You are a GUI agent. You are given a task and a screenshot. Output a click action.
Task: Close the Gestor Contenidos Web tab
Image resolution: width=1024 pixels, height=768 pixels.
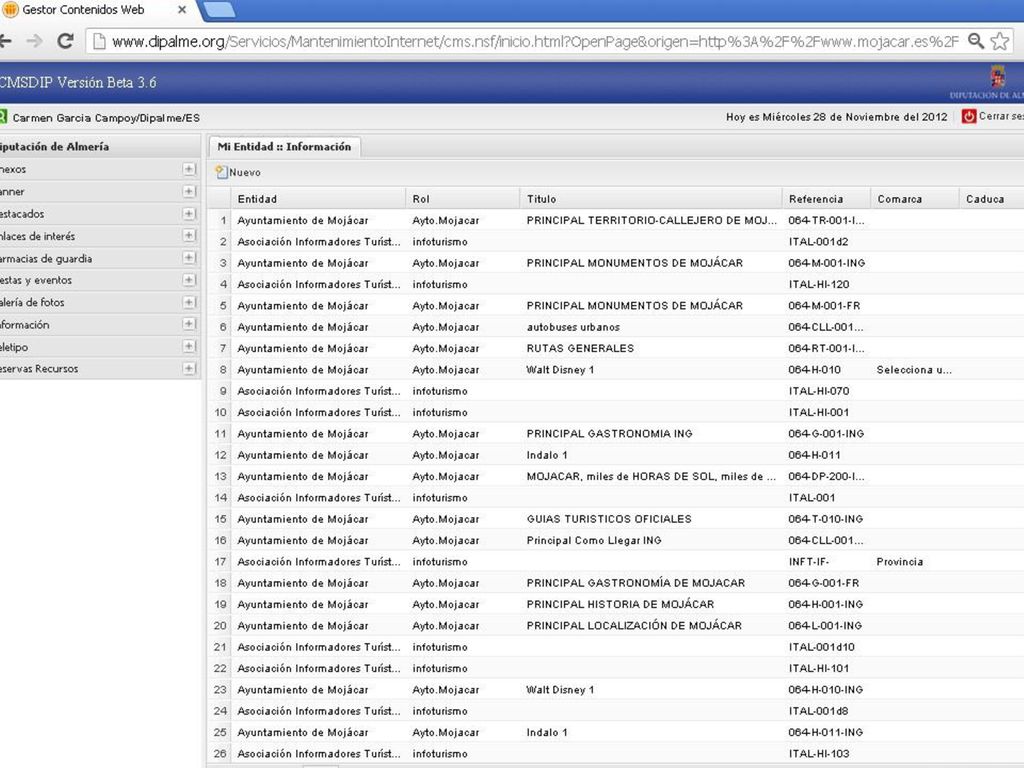pos(182,10)
